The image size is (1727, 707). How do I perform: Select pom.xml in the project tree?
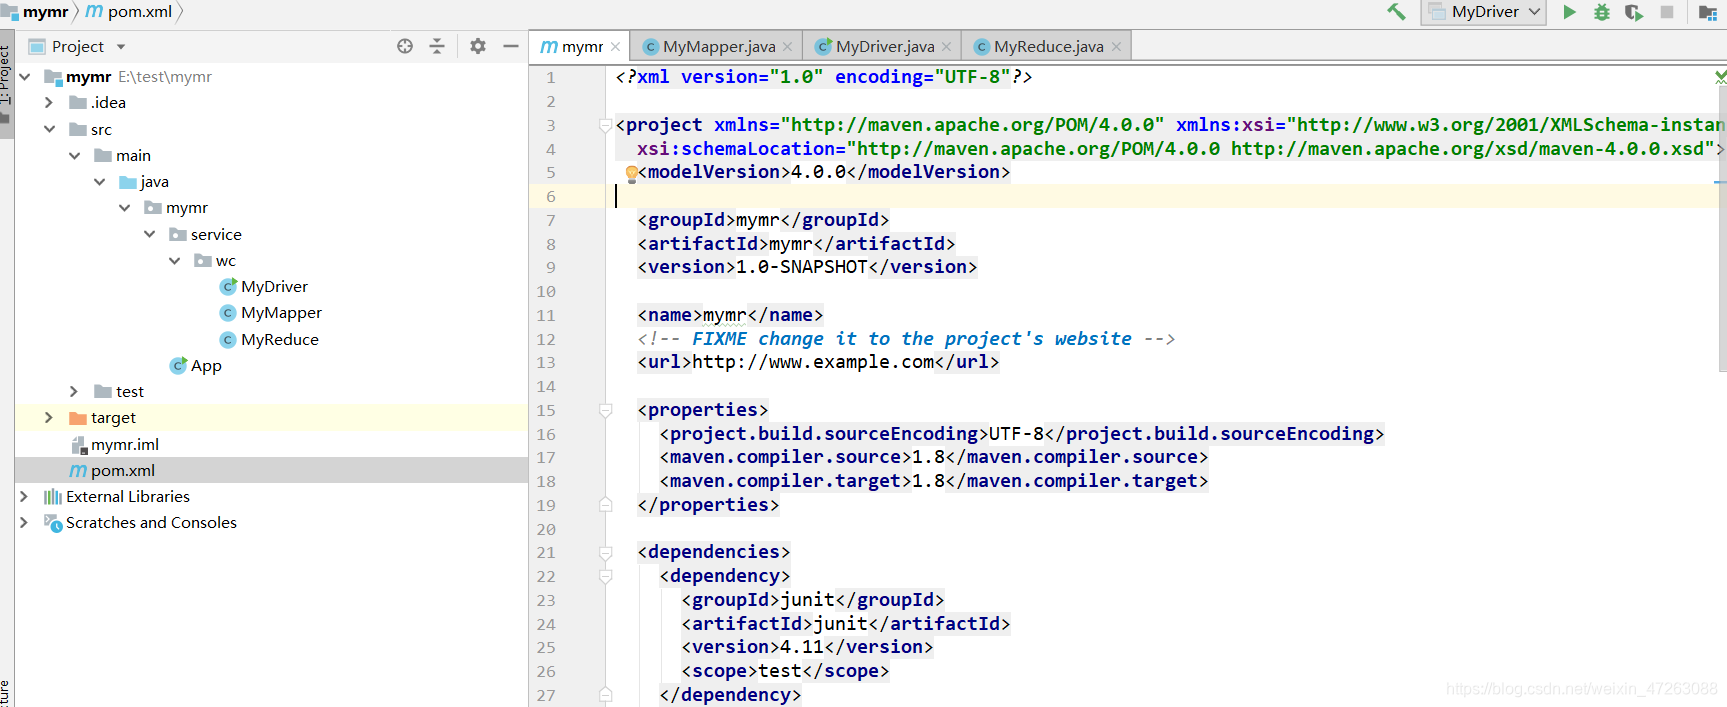coord(112,470)
